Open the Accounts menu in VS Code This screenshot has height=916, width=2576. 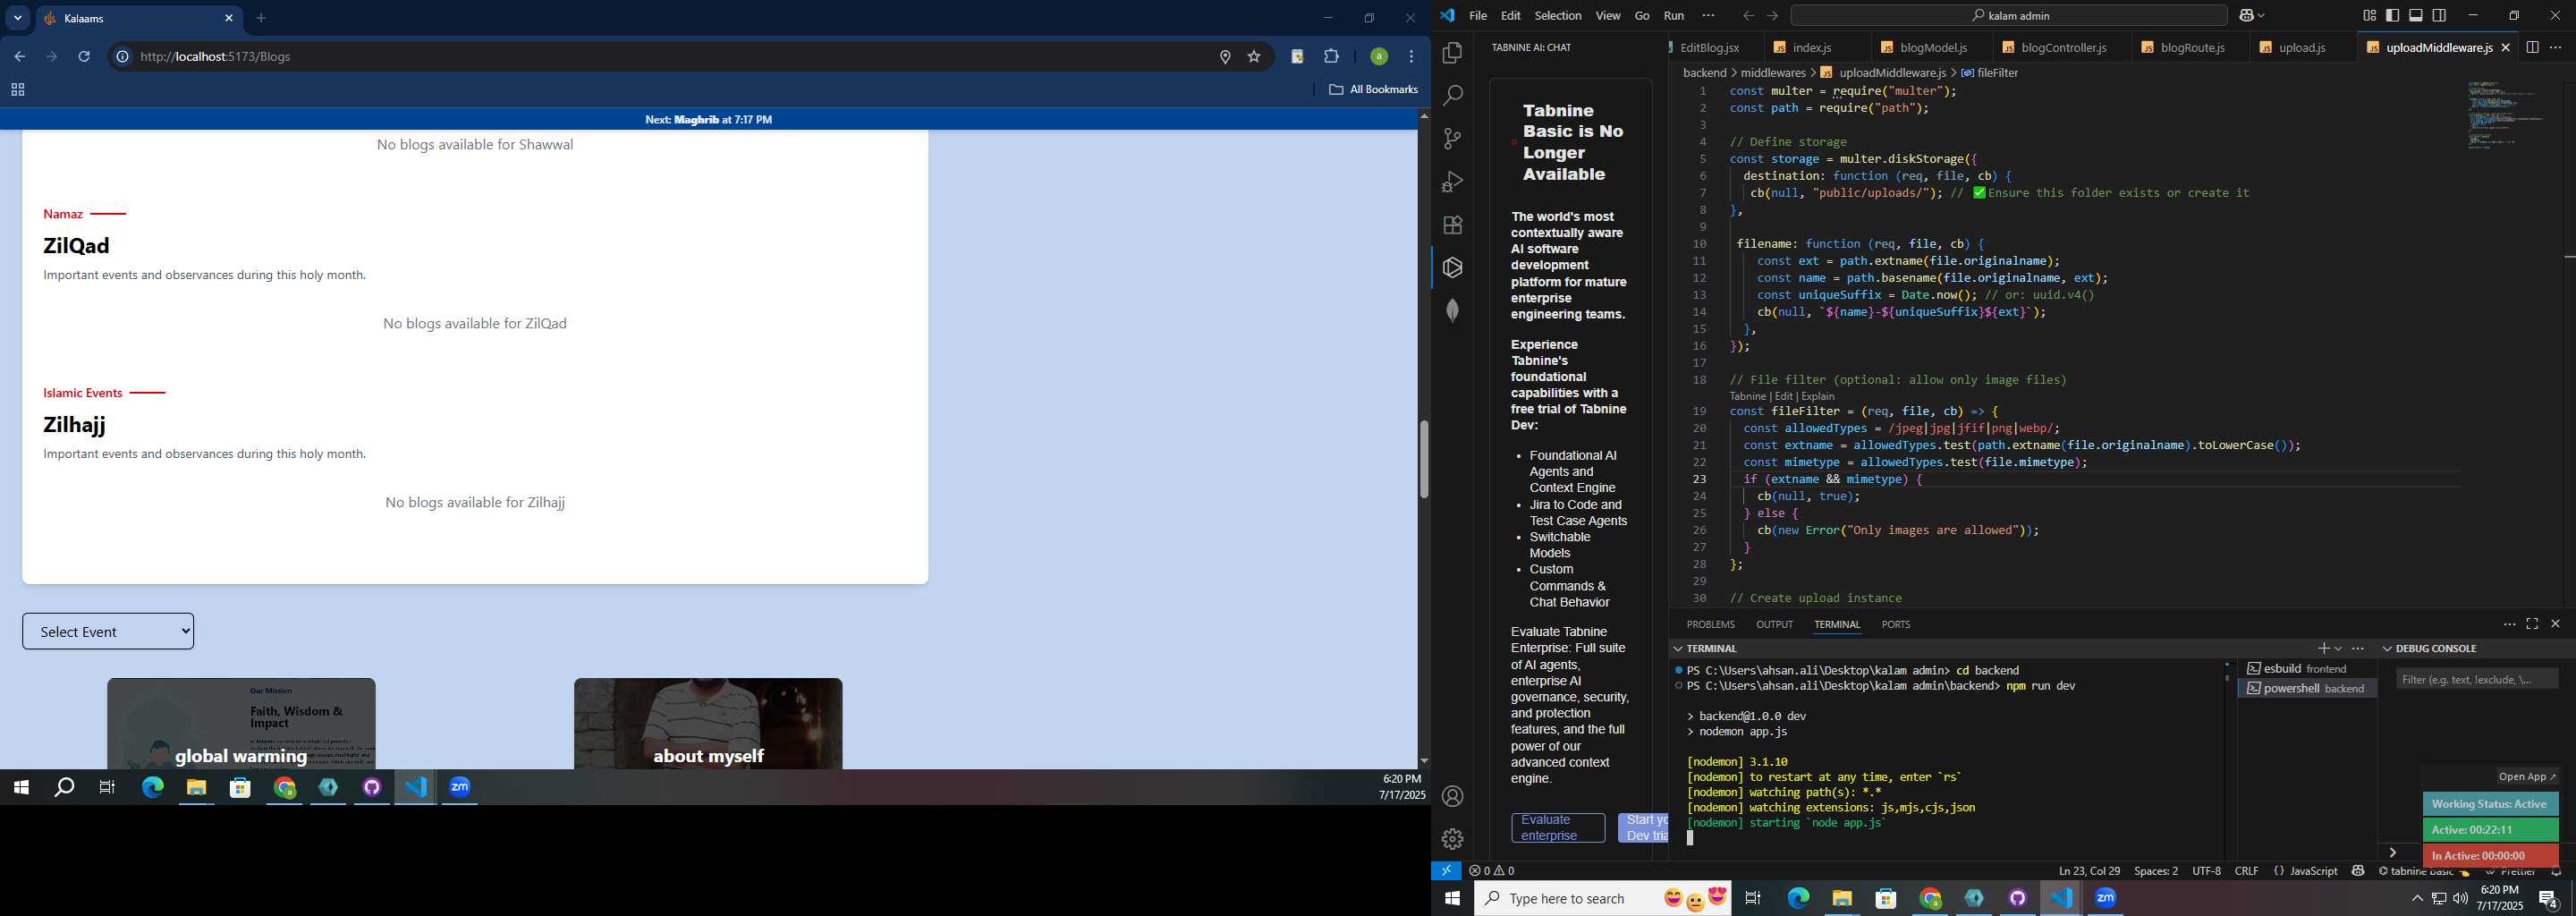pyautogui.click(x=1452, y=797)
